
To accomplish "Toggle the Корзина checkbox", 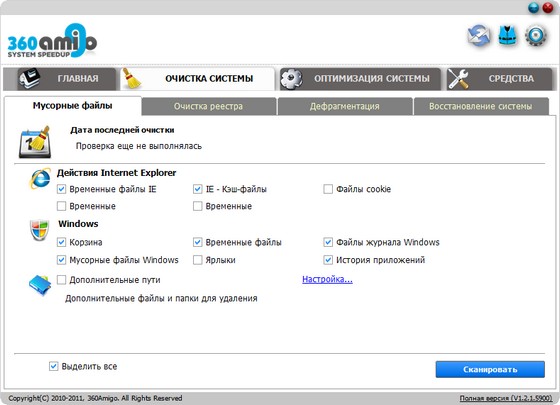I will pyautogui.click(x=61, y=242).
